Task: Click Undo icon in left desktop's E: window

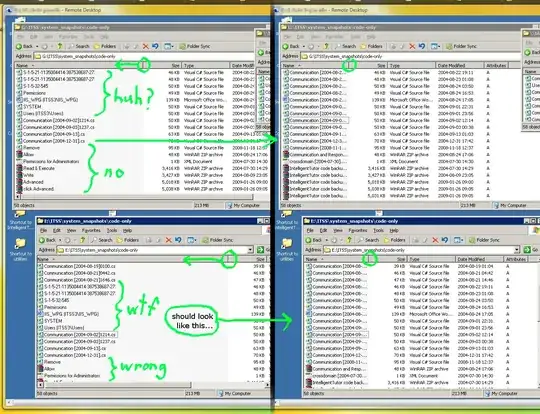Action: coord(178,240)
